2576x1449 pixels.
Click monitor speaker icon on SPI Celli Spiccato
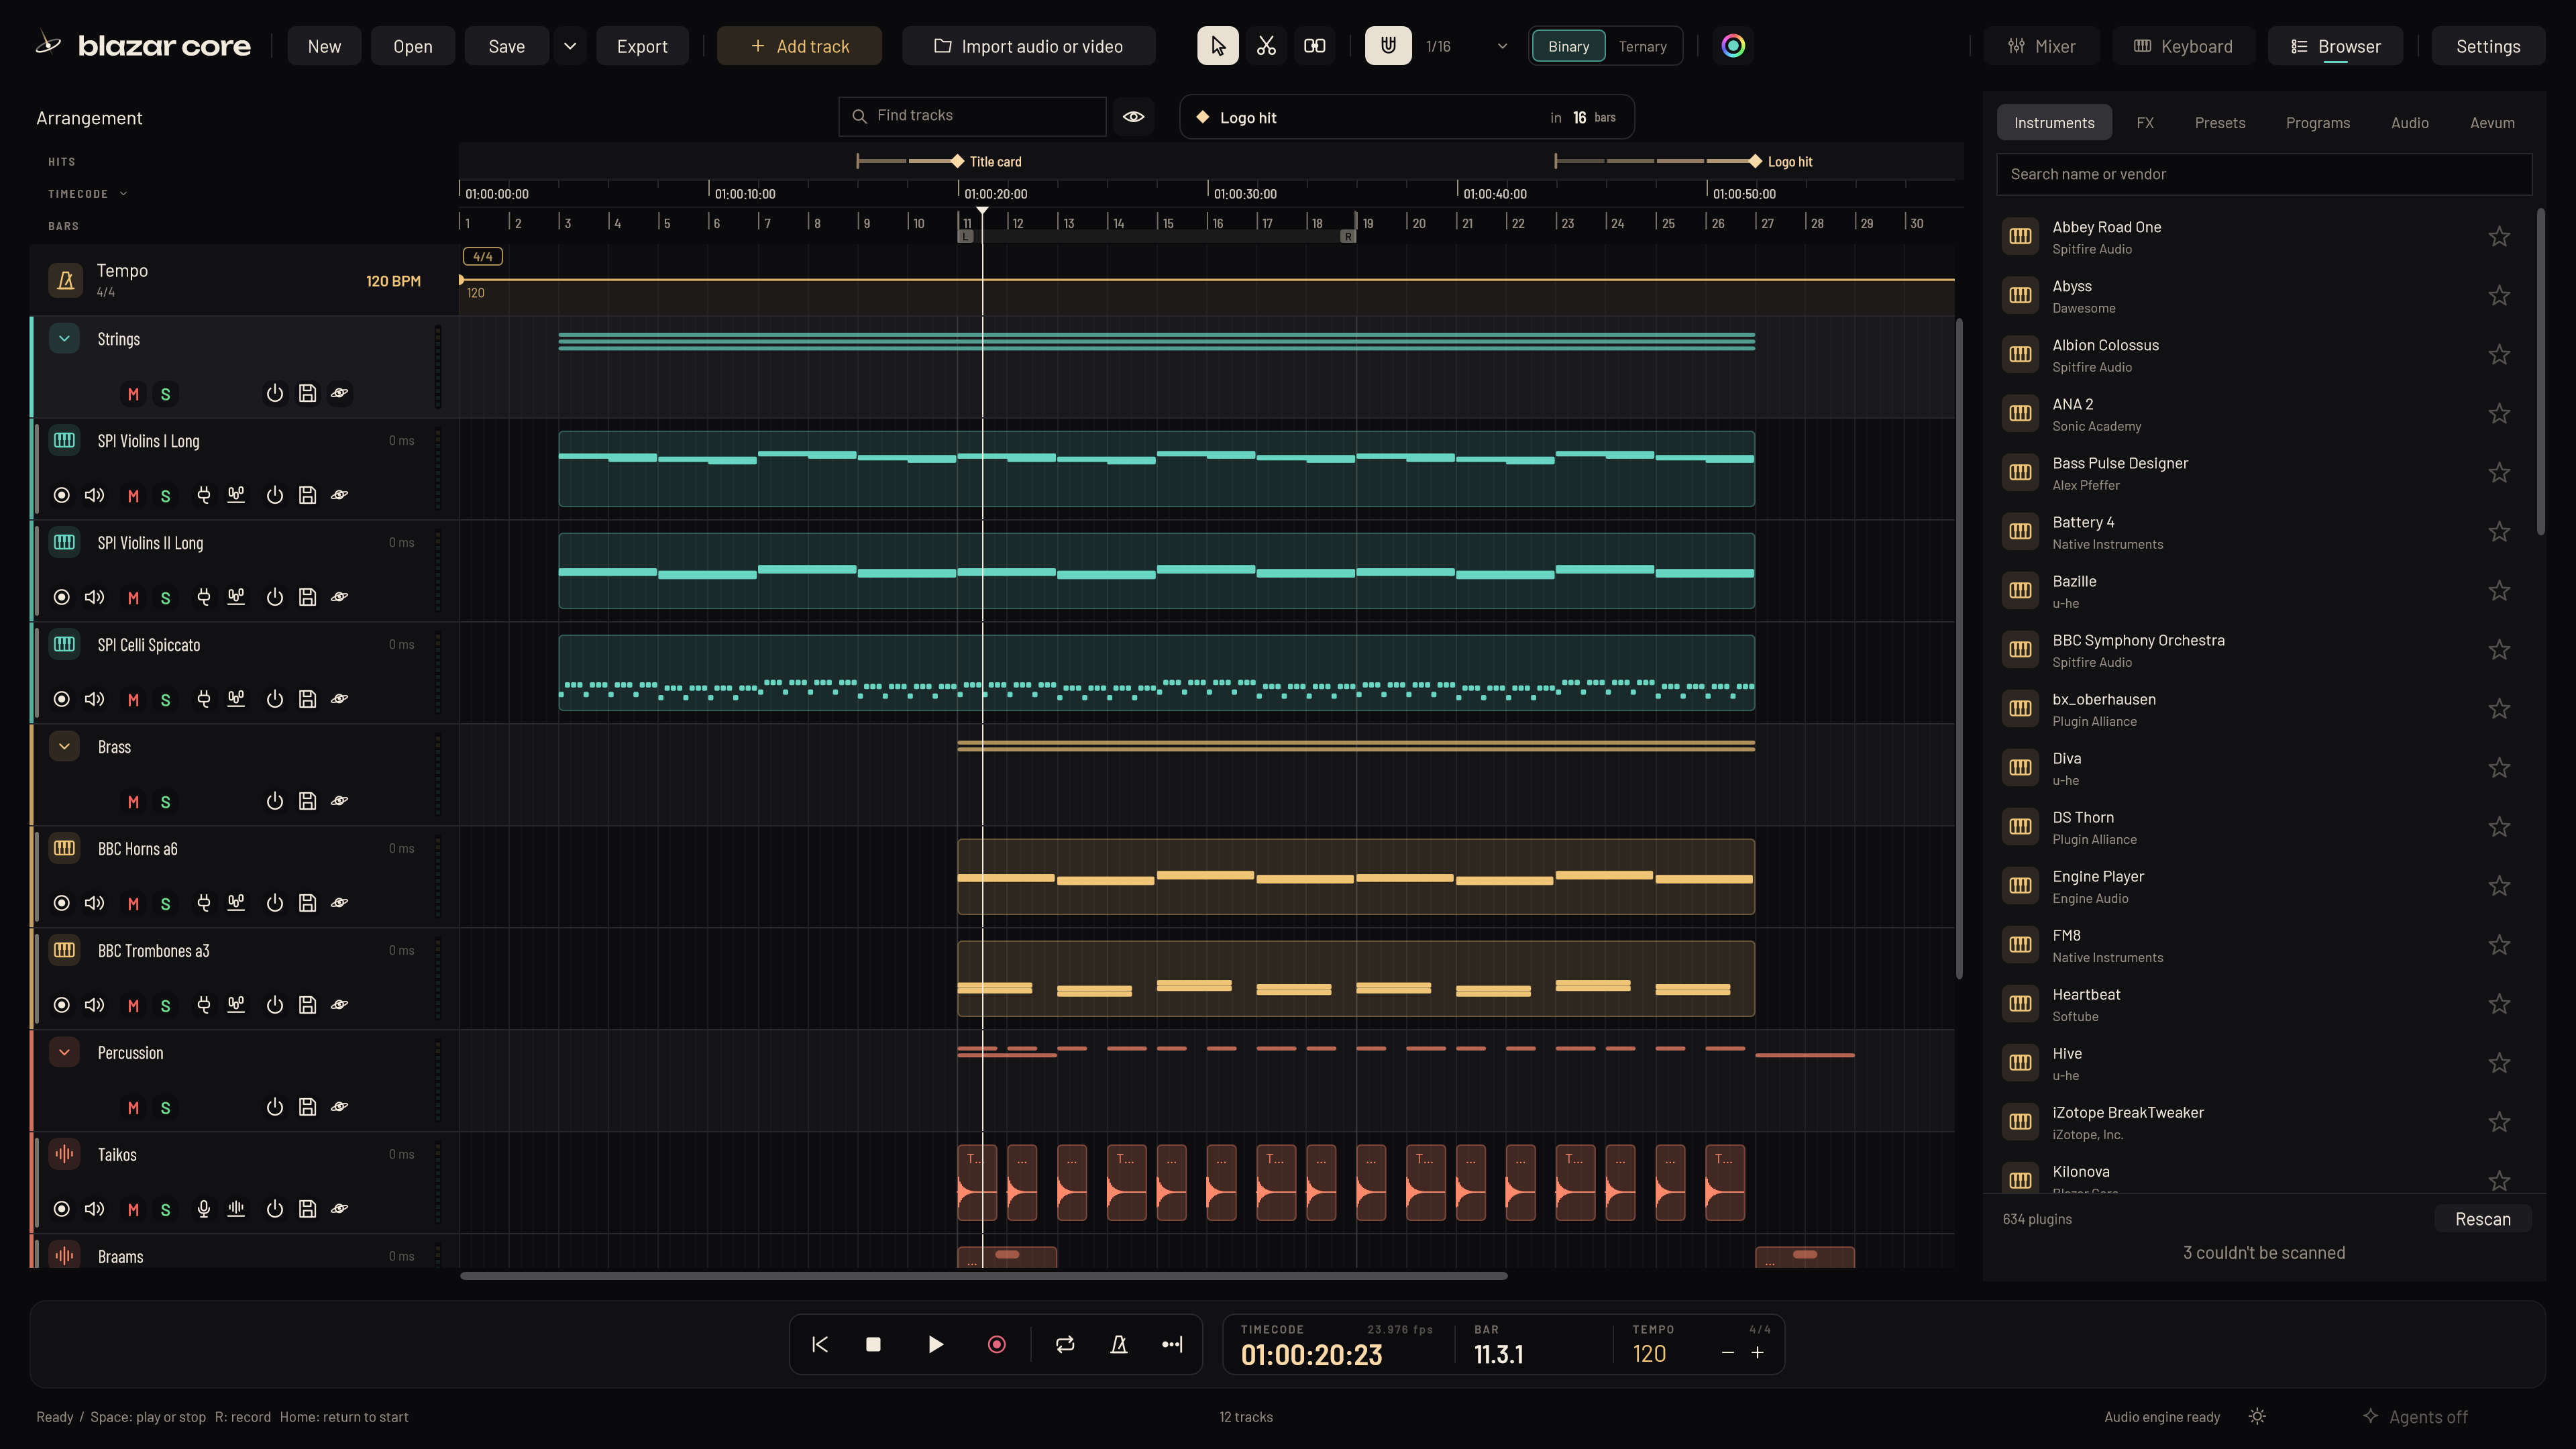coord(95,699)
